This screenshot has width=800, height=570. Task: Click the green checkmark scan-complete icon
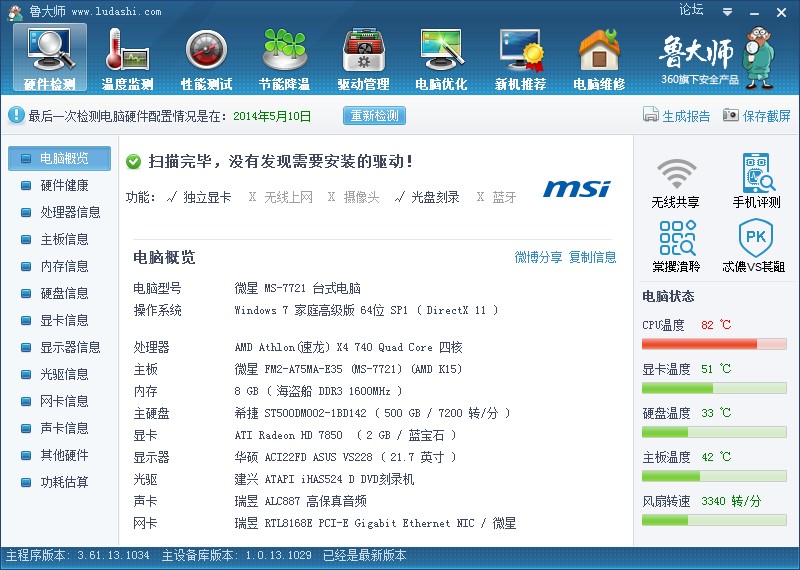tap(134, 162)
